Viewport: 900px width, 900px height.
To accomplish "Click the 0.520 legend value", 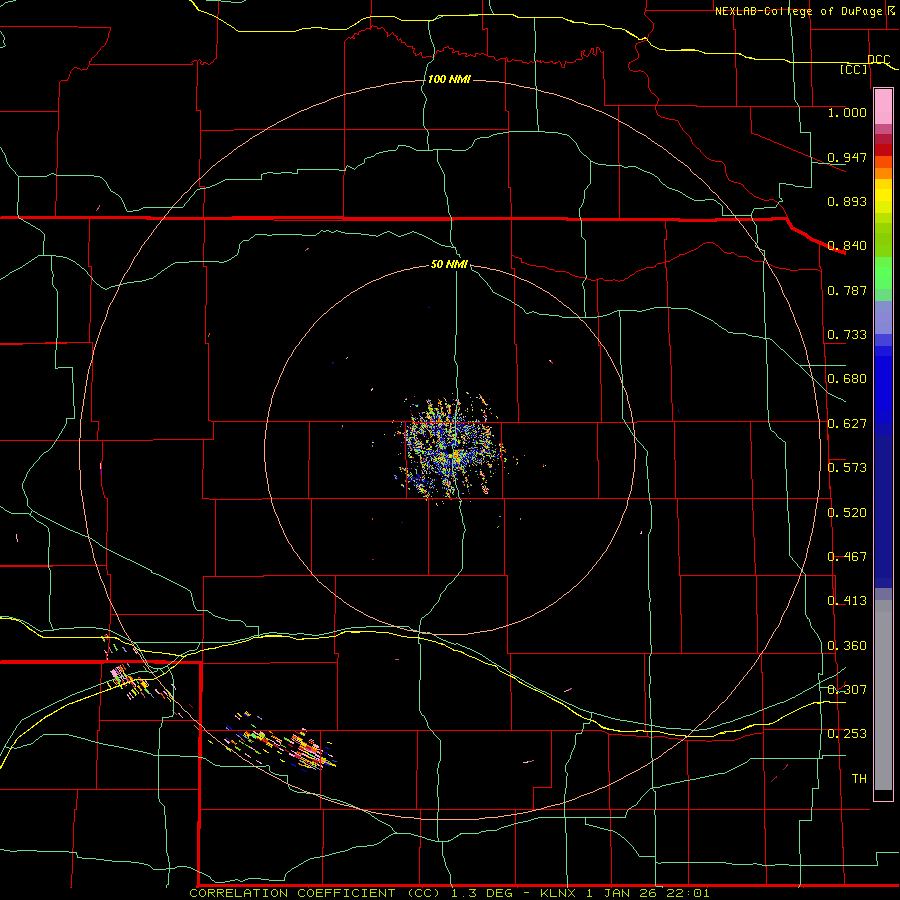I will click(847, 513).
